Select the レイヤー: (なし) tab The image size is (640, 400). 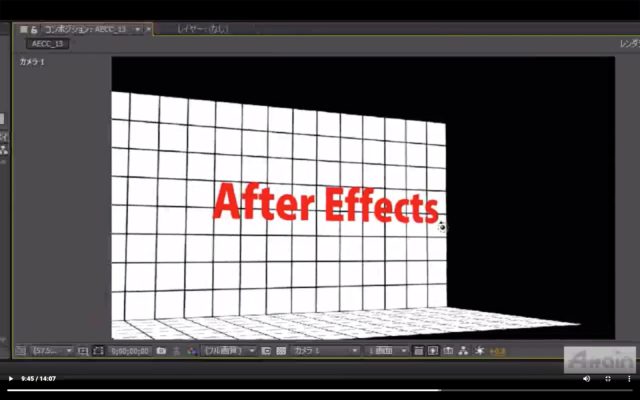(x=202, y=29)
